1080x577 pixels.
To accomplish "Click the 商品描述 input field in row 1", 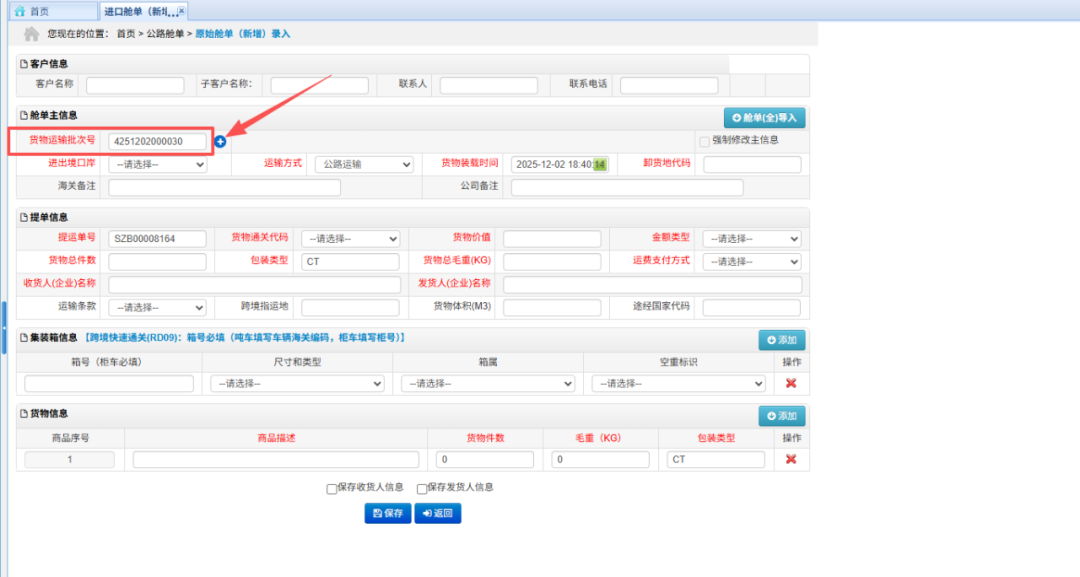I will pyautogui.click(x=276, y=459).
